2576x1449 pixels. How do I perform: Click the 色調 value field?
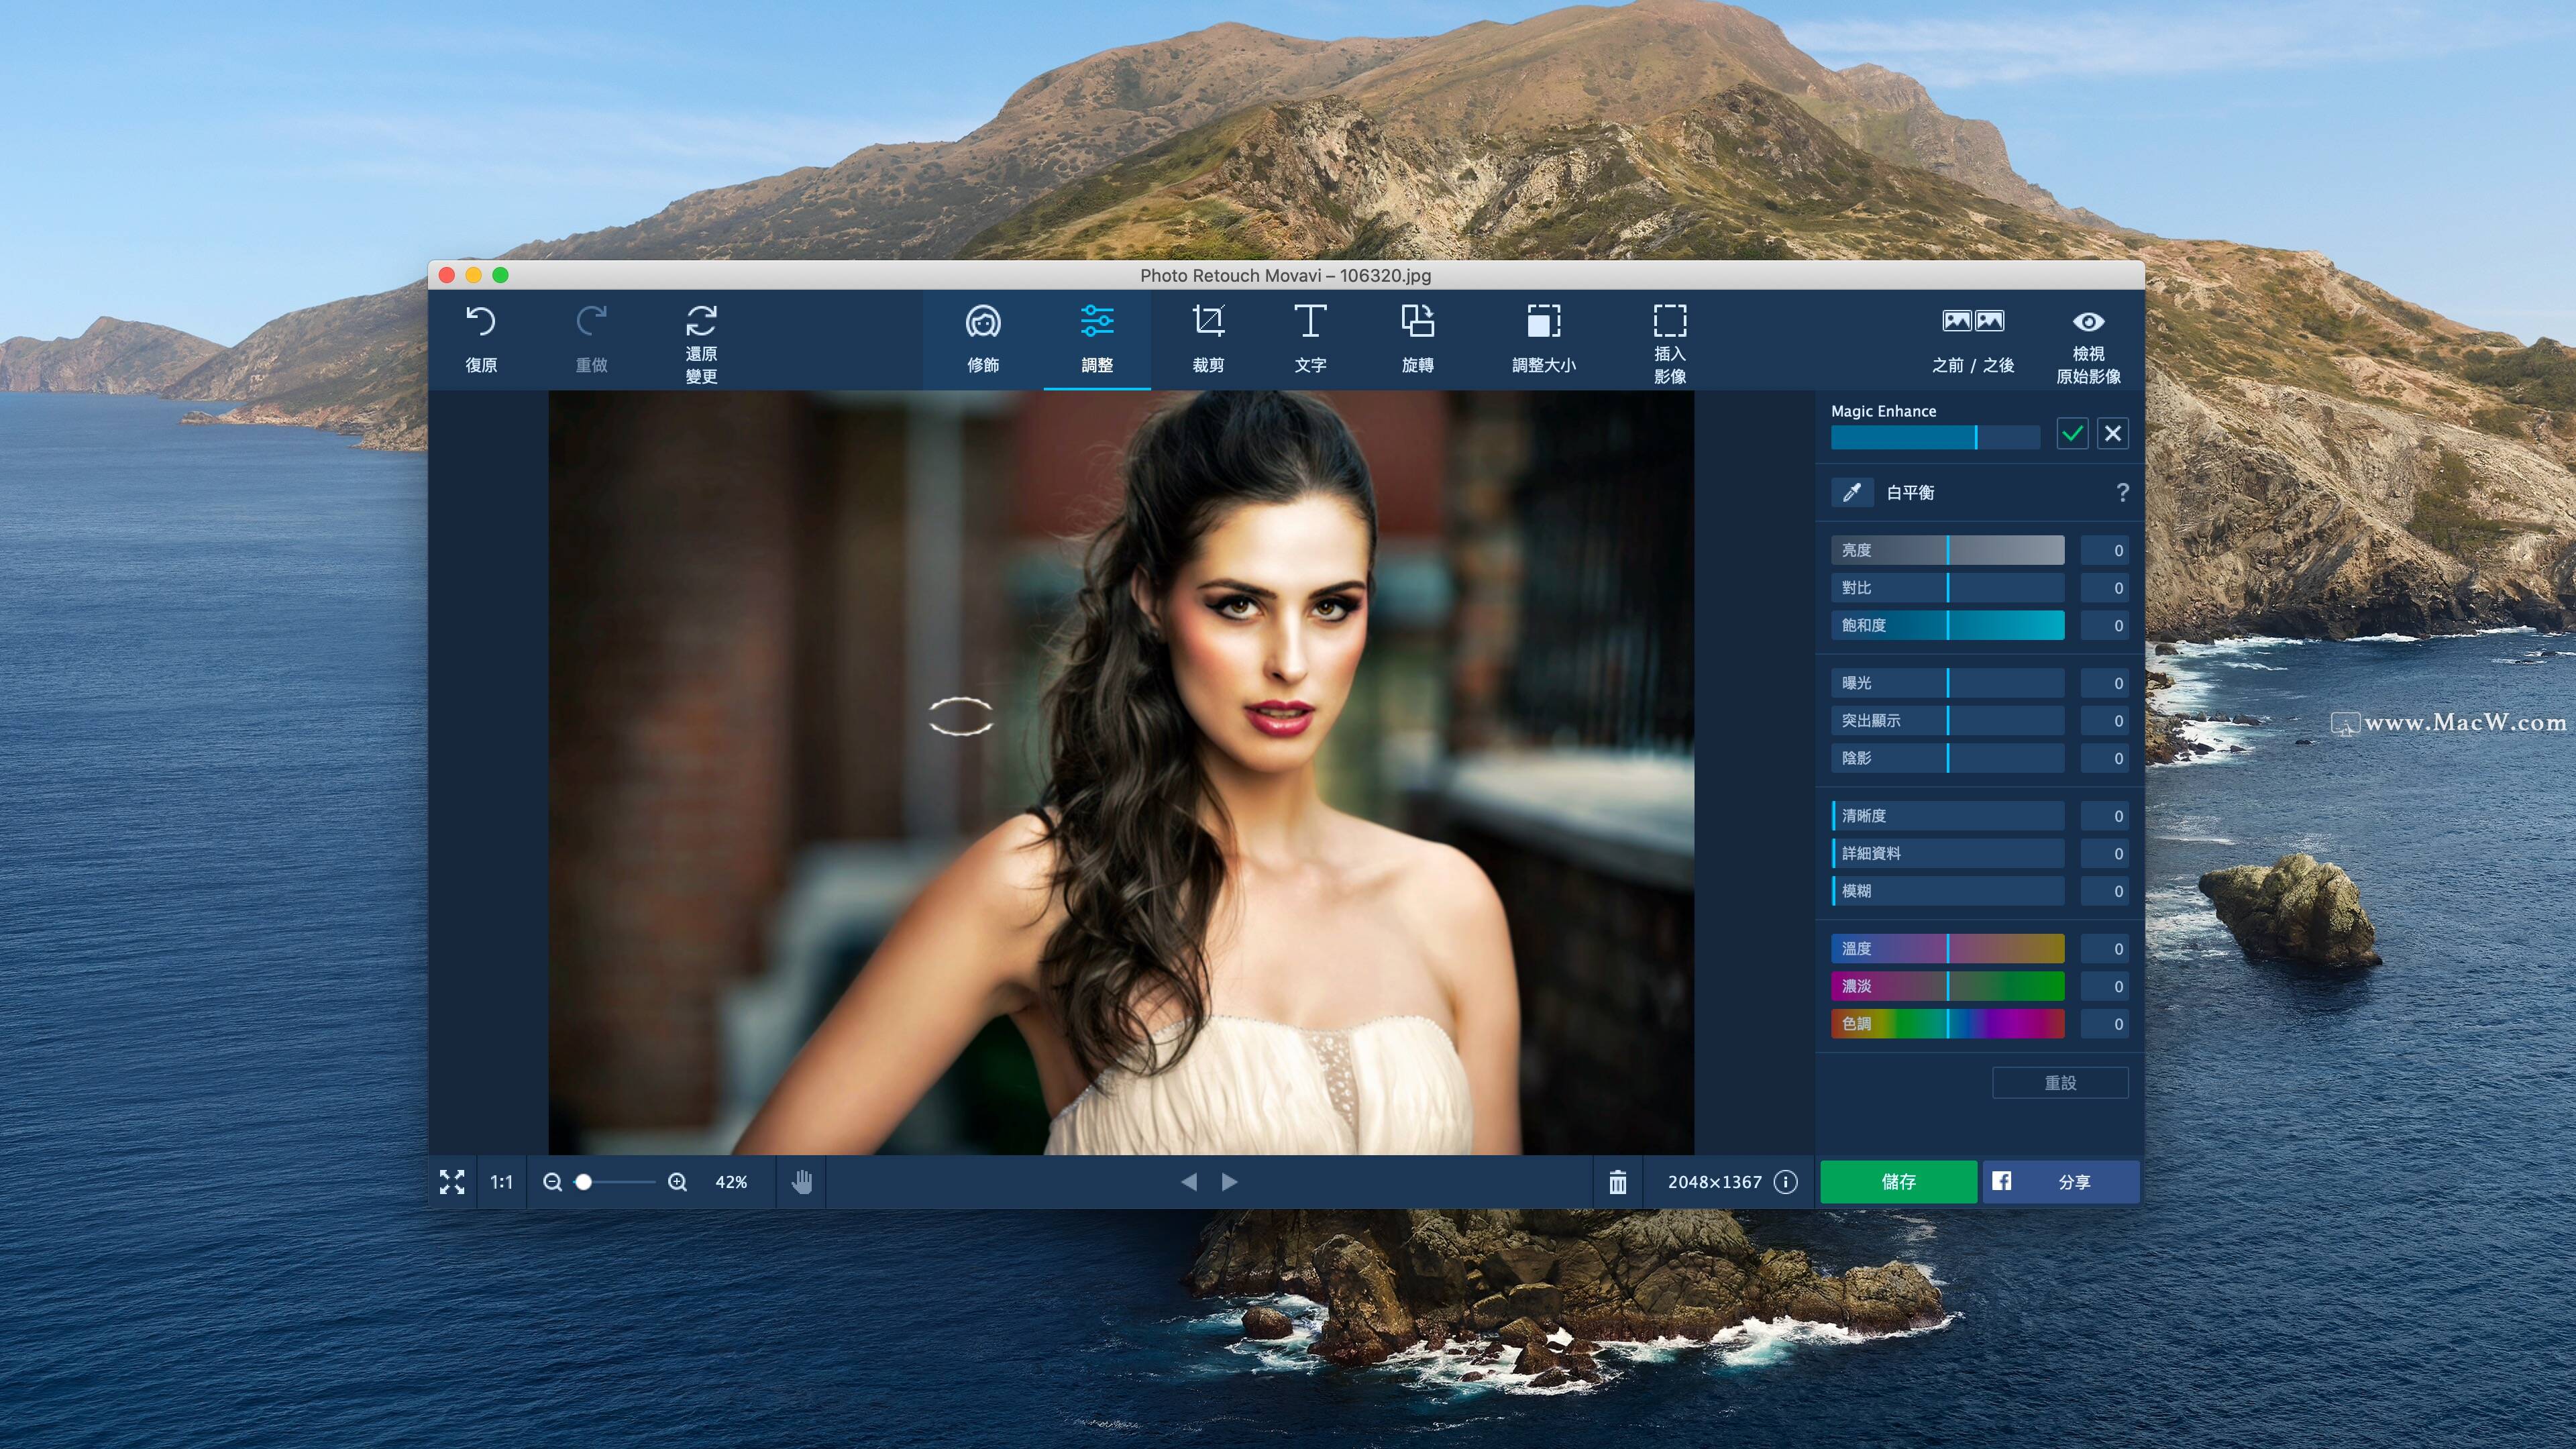(2104, 1024)
